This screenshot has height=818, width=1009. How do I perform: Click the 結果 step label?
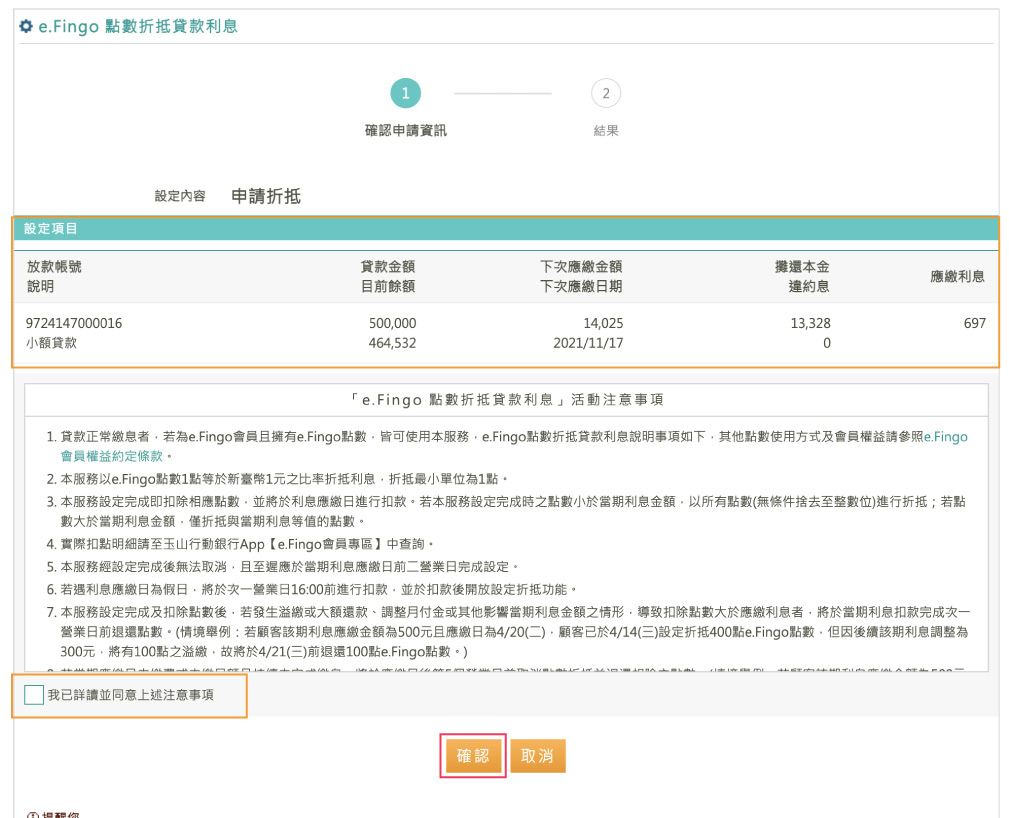(606, 131)
